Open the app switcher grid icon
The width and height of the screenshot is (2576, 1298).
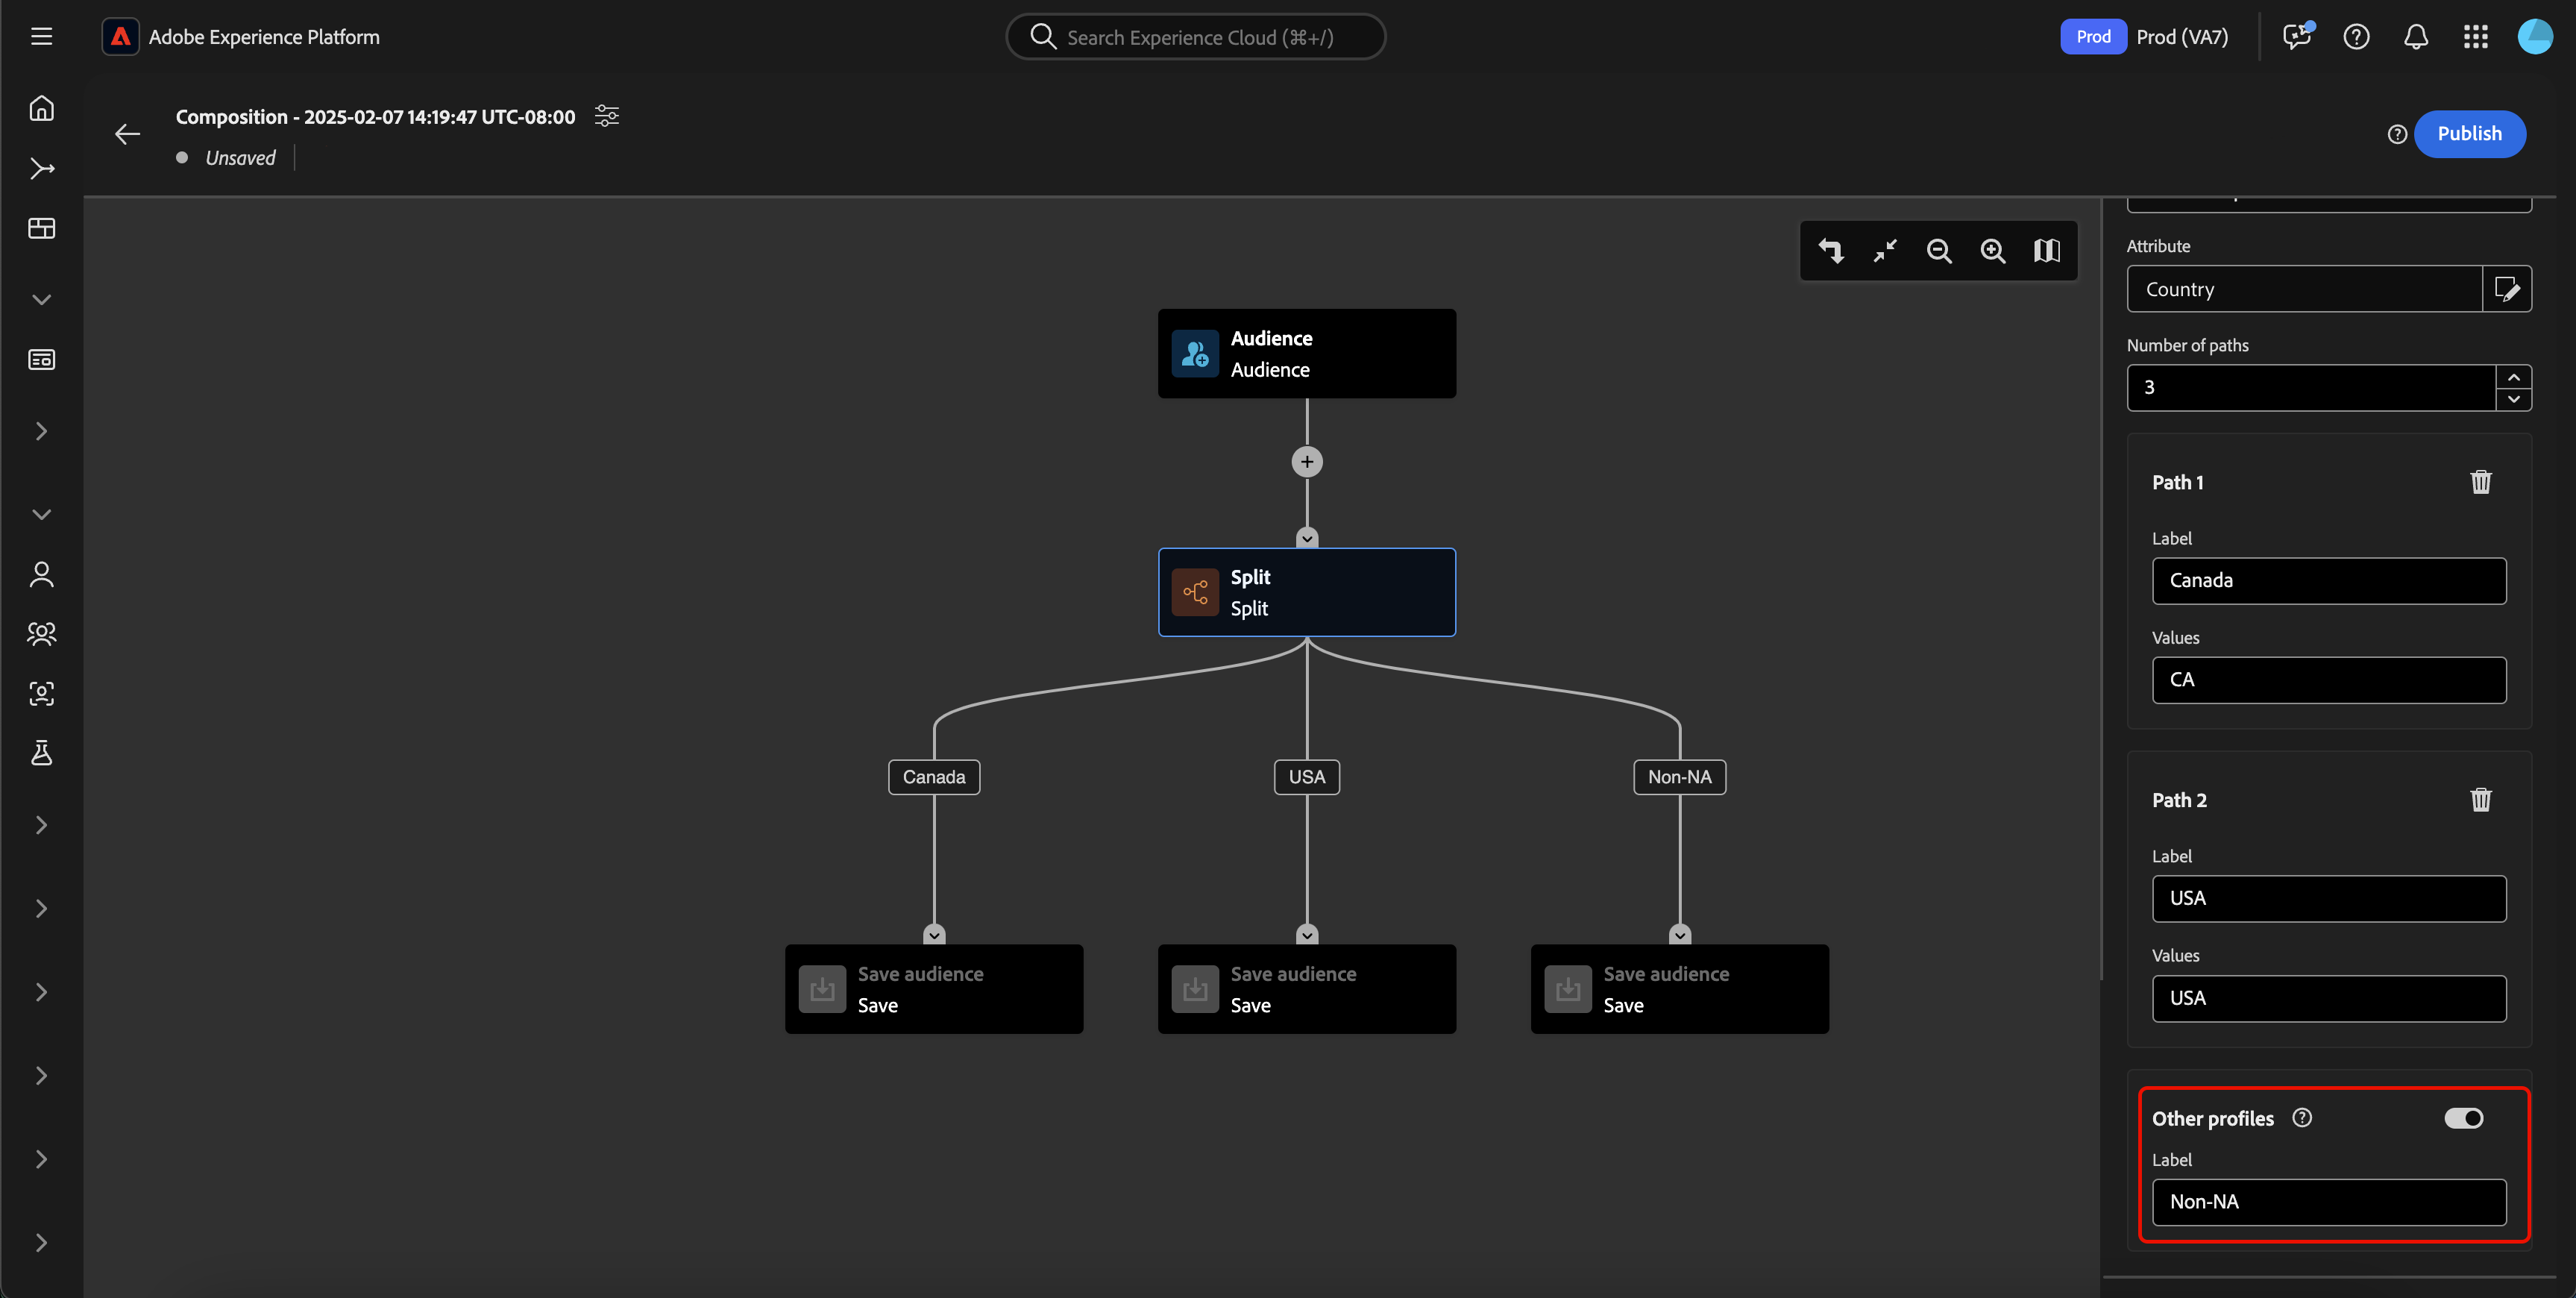pos(2475,37)
